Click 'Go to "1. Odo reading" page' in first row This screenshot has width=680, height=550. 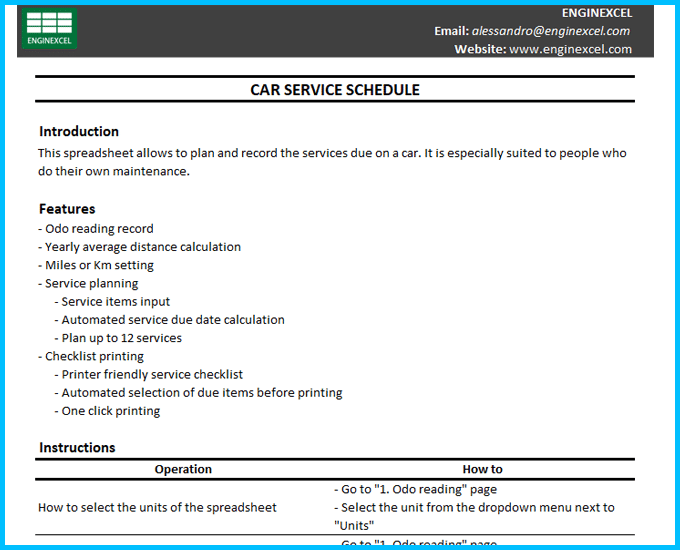pos(415,489)
